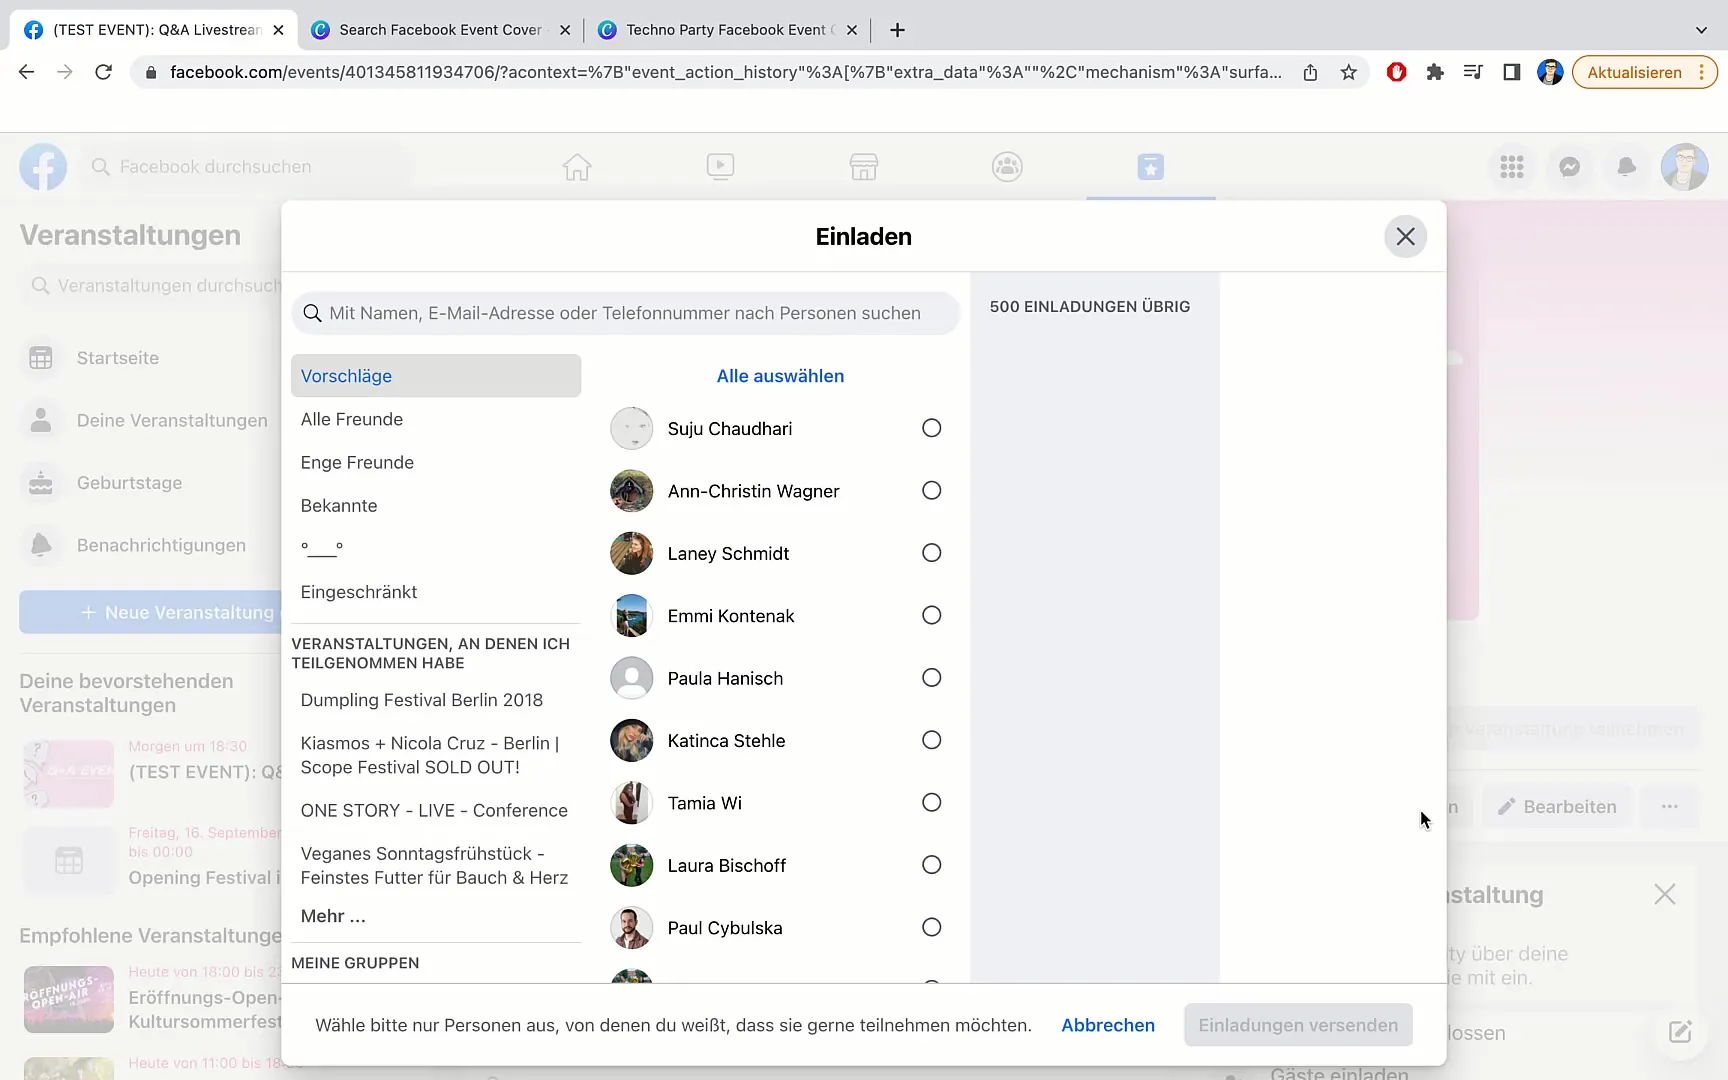This screenshot has width=1728, height=1080.
Task: Select Veganes Sonntagsfrühstück event list
Action: (436, 865)
